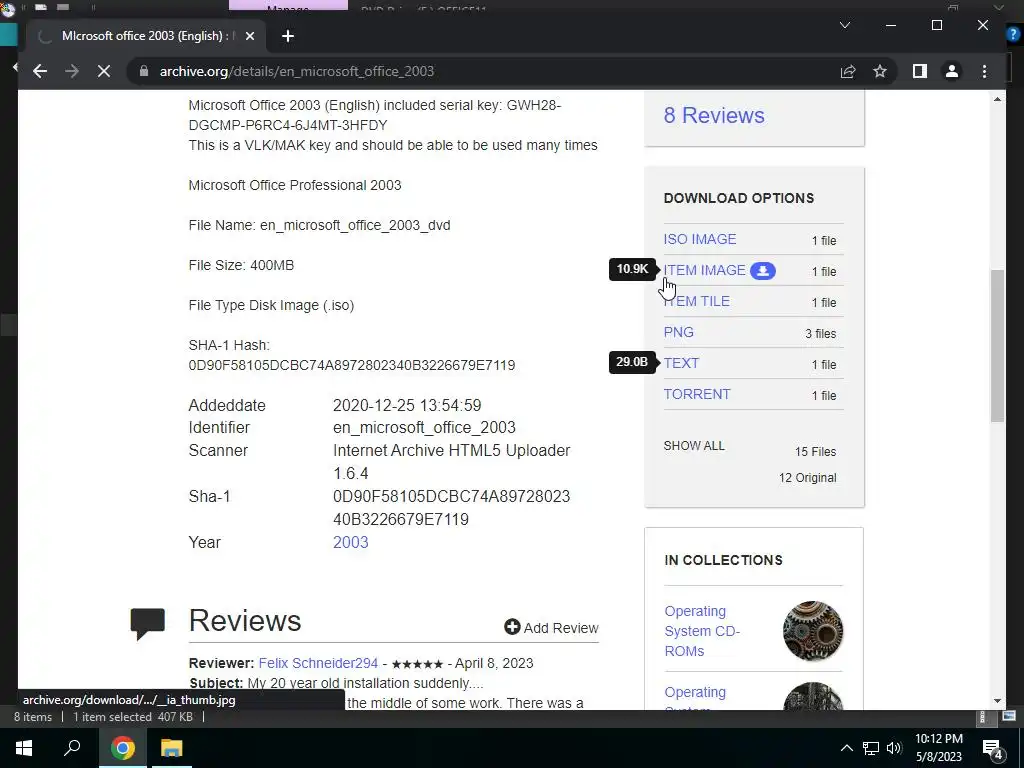Click the Addeddate value 2020-12-25 13:54:59
This screenshot has width=1024, height=768.
click(x=407, y=406)
